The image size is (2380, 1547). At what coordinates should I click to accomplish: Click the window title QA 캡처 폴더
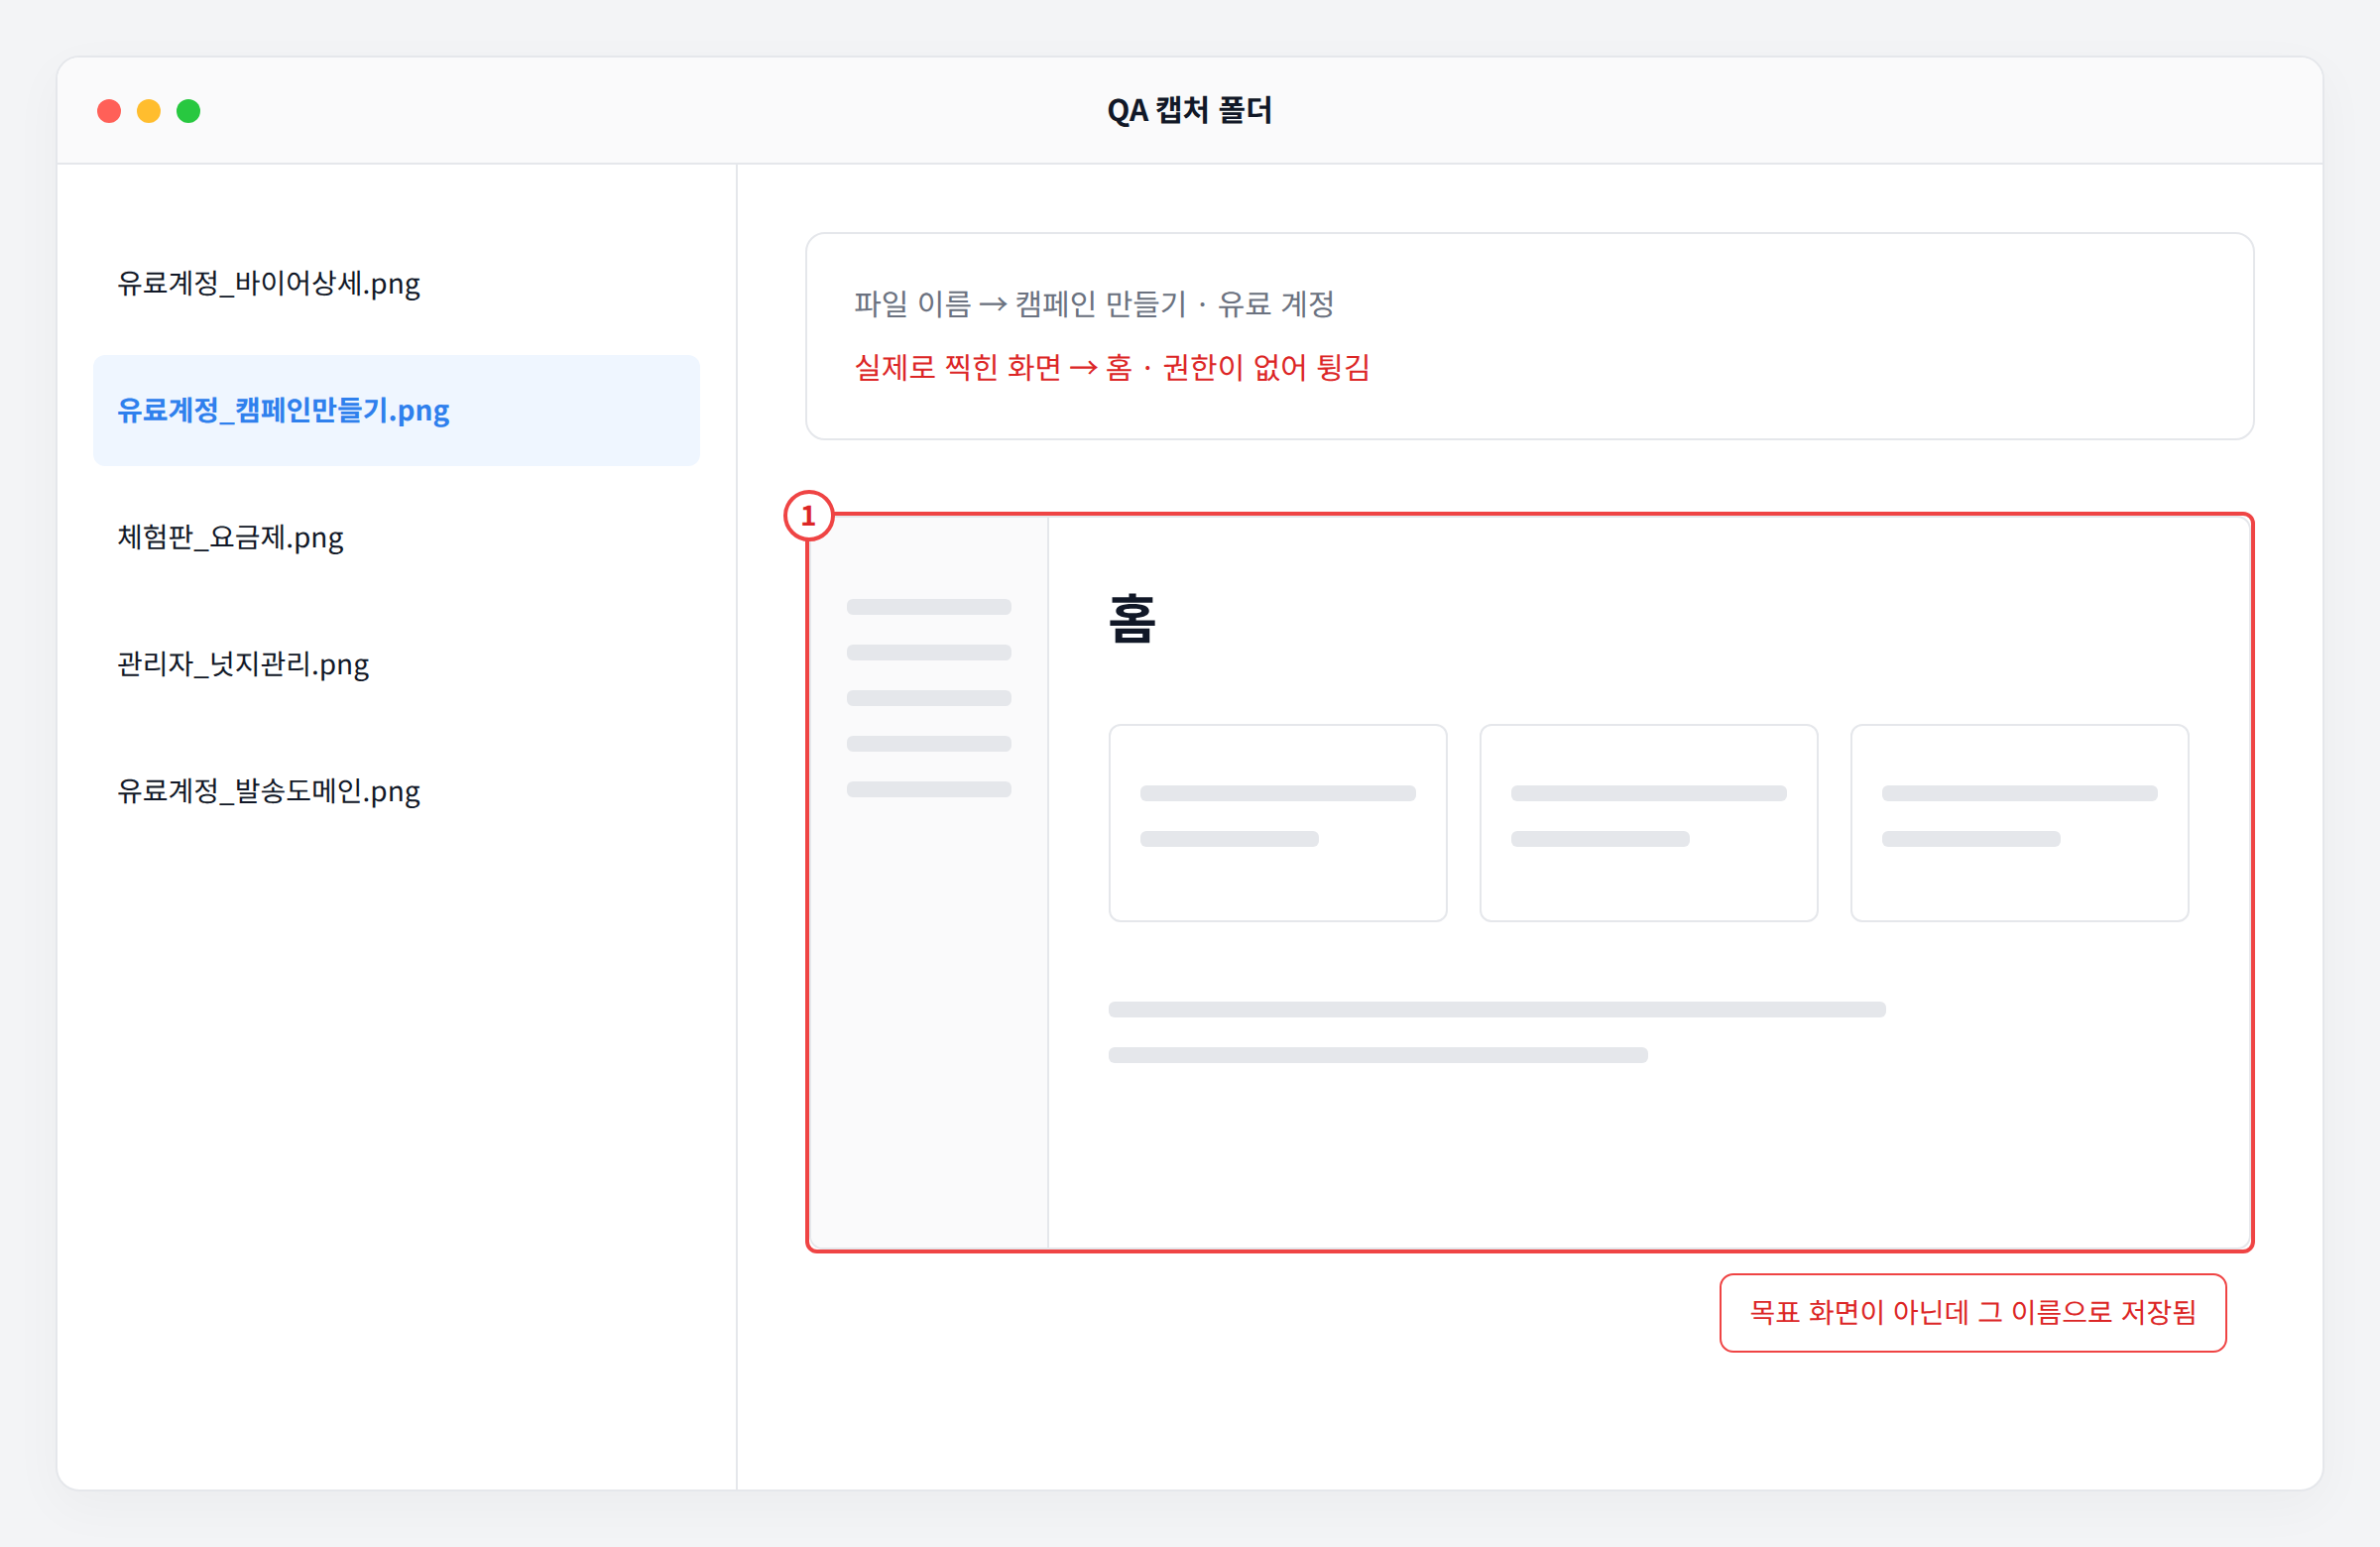(x=1189, y=110)
